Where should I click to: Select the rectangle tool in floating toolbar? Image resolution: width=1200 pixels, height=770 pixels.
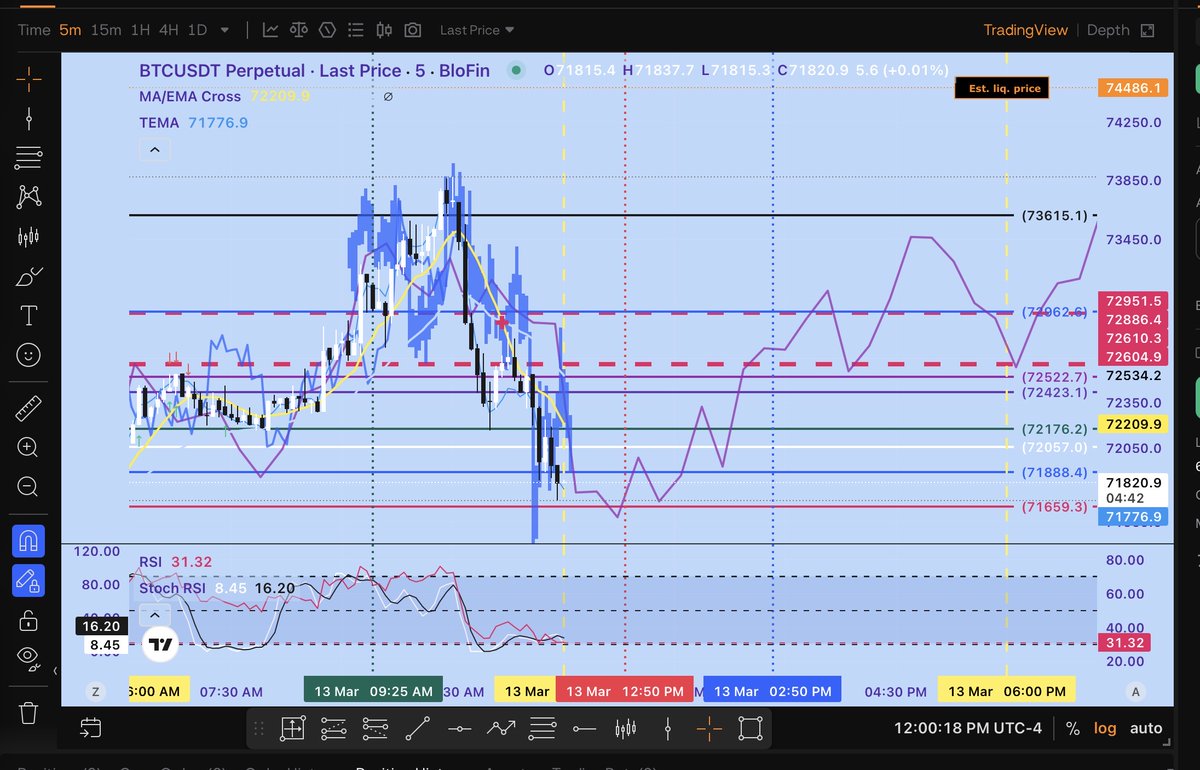(751, 728)
